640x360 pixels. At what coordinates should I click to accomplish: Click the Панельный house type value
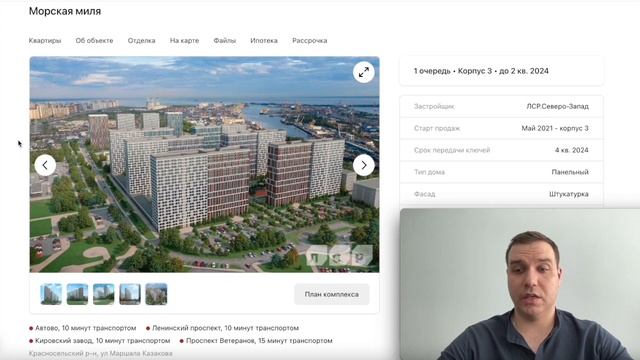pyautogui.click(x=570, y=172)
